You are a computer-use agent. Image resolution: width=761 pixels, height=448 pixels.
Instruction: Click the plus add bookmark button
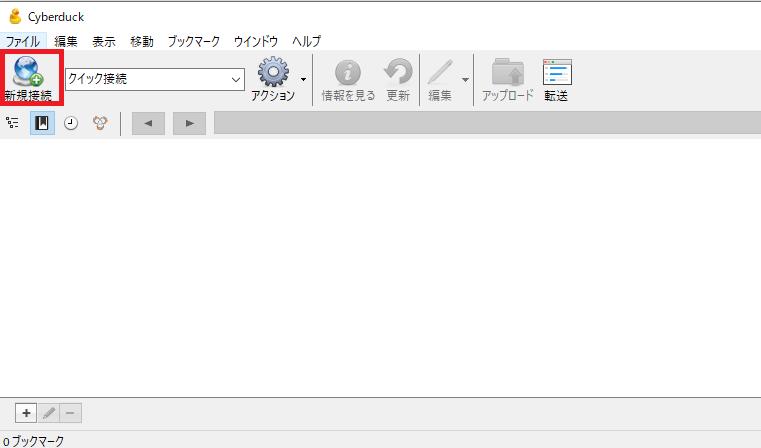26,413
